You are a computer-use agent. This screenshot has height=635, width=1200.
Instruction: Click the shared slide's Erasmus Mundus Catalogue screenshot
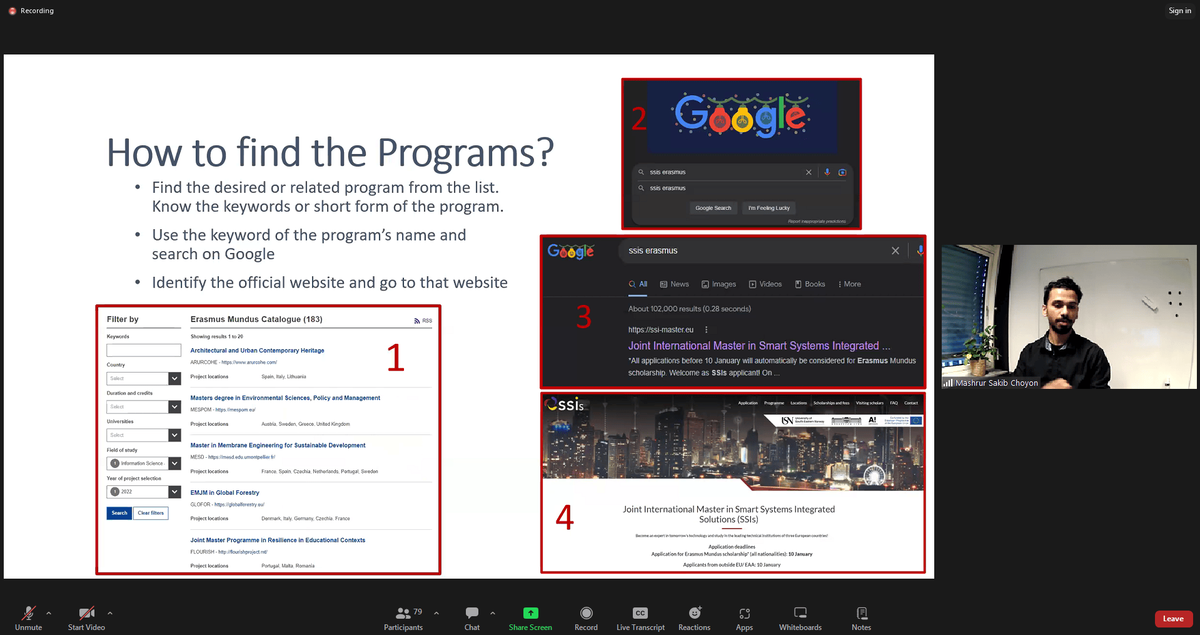pos(268,440)
